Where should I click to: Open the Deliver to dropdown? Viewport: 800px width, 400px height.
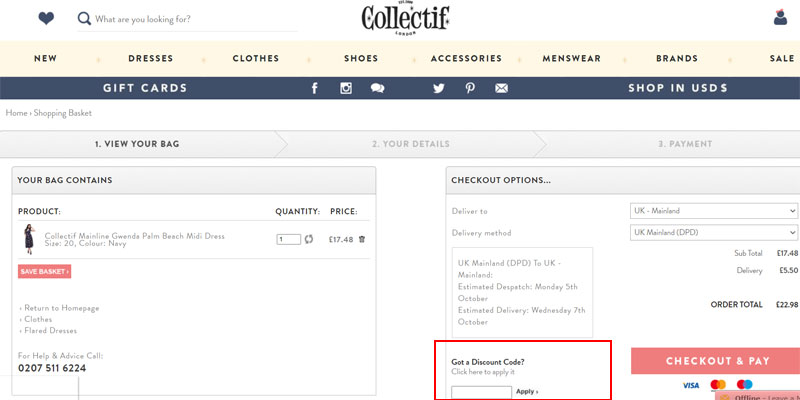pyautogui.click(x=714, y=211)
